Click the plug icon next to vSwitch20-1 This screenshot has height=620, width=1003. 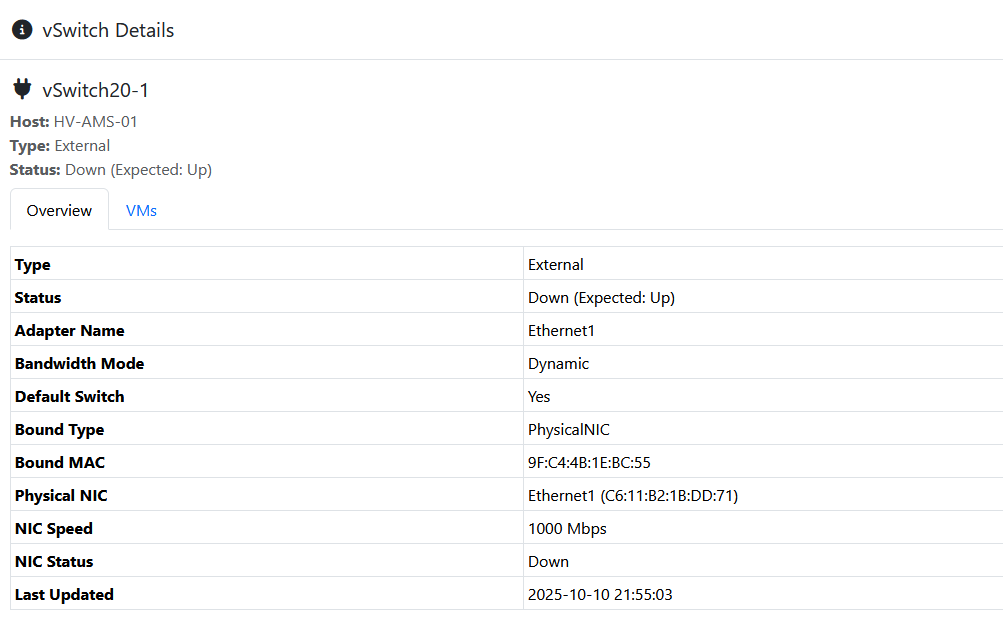click(22, 90)
